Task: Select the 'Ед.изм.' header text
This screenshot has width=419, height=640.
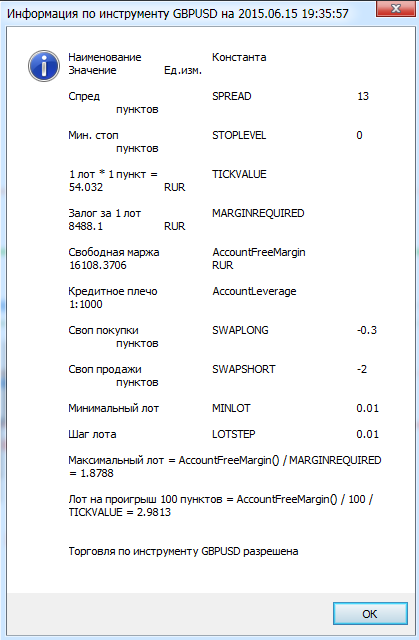Action: tap(183, 70)
